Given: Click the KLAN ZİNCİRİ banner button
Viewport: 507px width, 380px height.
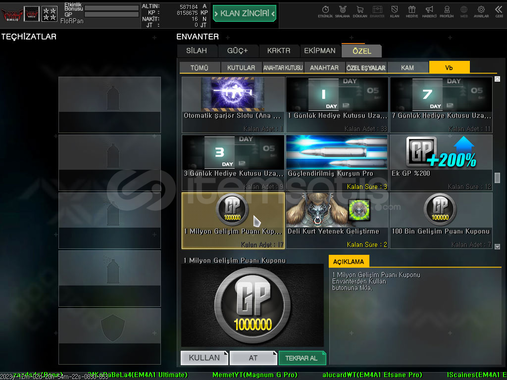Looking at the screenshot, I should tap(245, 14).
